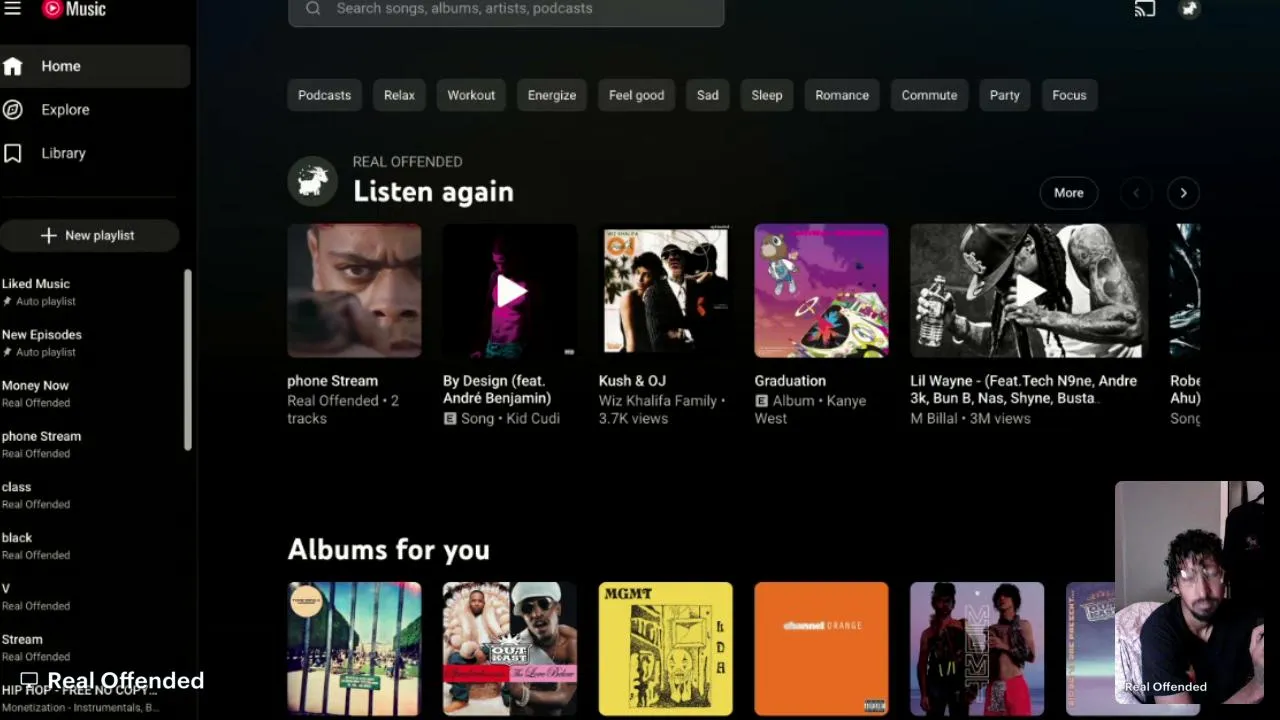Viewport: 1280px width, 720px height.
Task: Play the Lil Wayne video thumbnail
Action: pyautogui.click(x=1028, y=291)
